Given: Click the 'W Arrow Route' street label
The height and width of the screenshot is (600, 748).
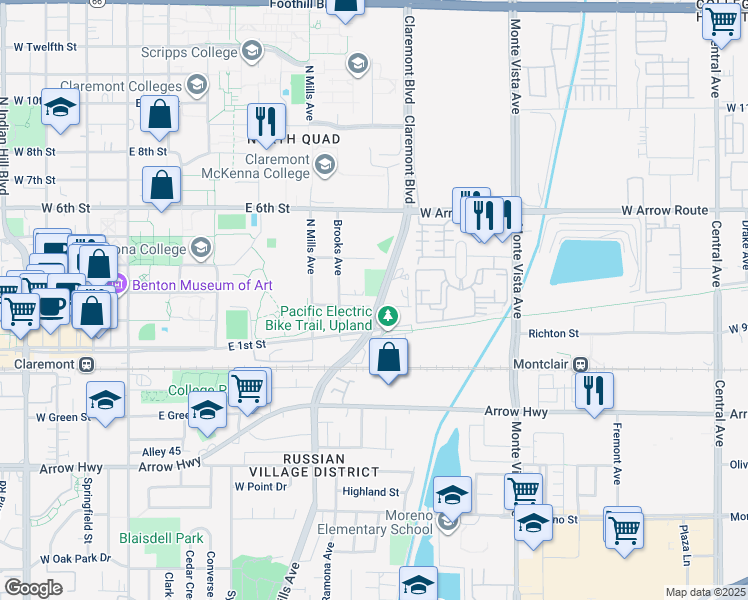Looking at the screenshot, I should click(665, 210).
